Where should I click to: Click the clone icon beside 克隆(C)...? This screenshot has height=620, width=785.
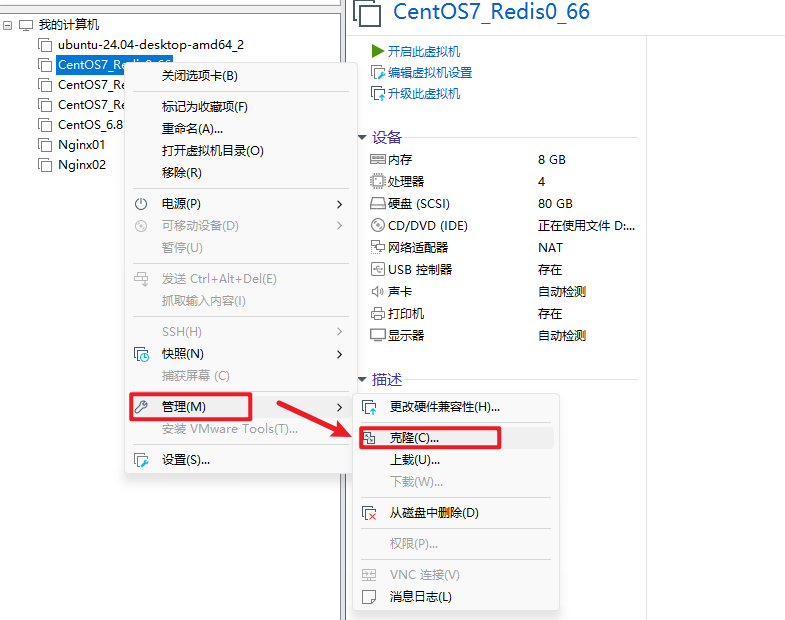[369, 438]
